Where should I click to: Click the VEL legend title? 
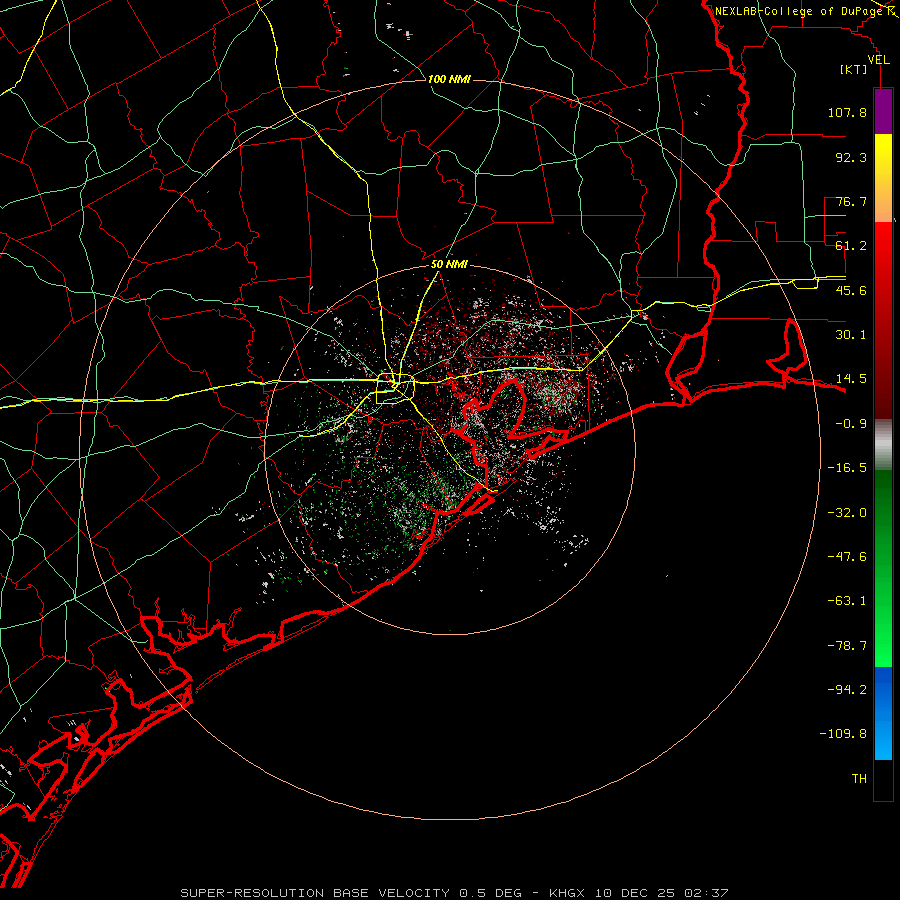(879, 60)
